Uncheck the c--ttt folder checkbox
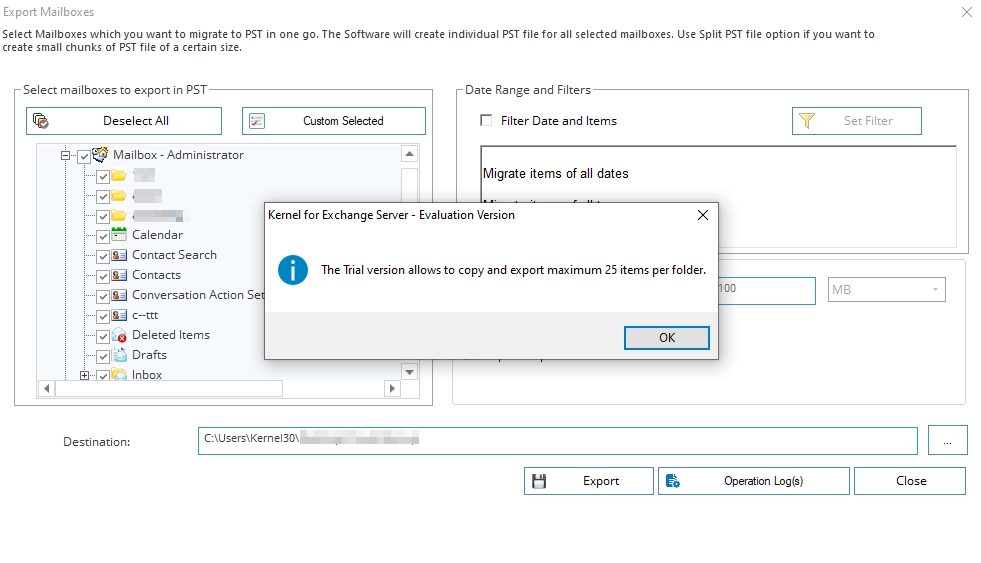Screen dimensions: 981x563 pos(103,317)
